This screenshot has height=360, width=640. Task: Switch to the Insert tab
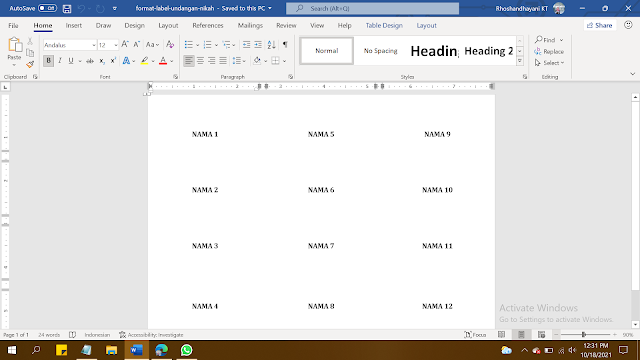[x=73, y=25]
